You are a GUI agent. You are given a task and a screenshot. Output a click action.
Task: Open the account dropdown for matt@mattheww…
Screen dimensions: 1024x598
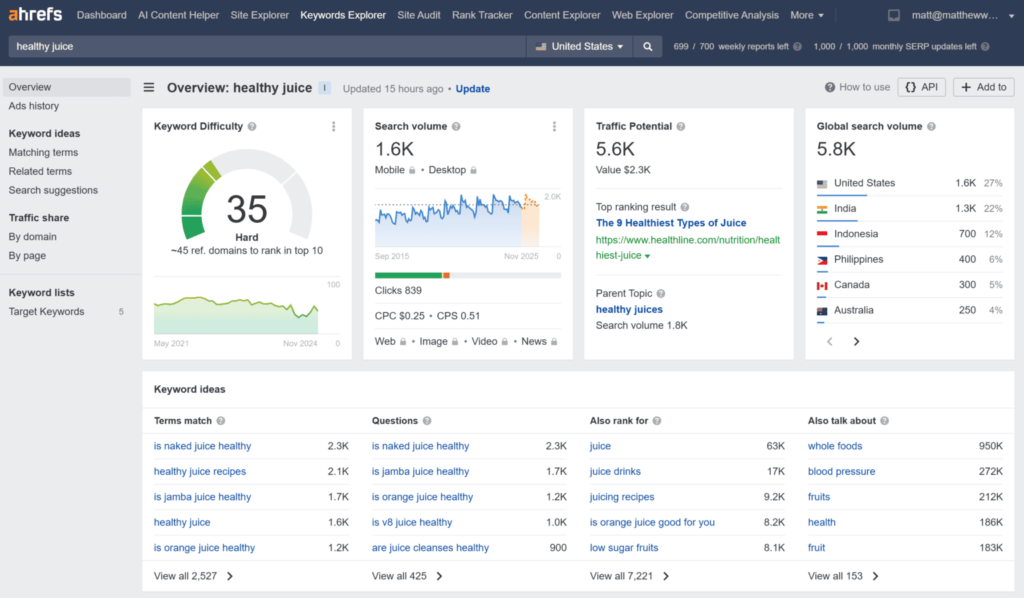tap(963, 15)
